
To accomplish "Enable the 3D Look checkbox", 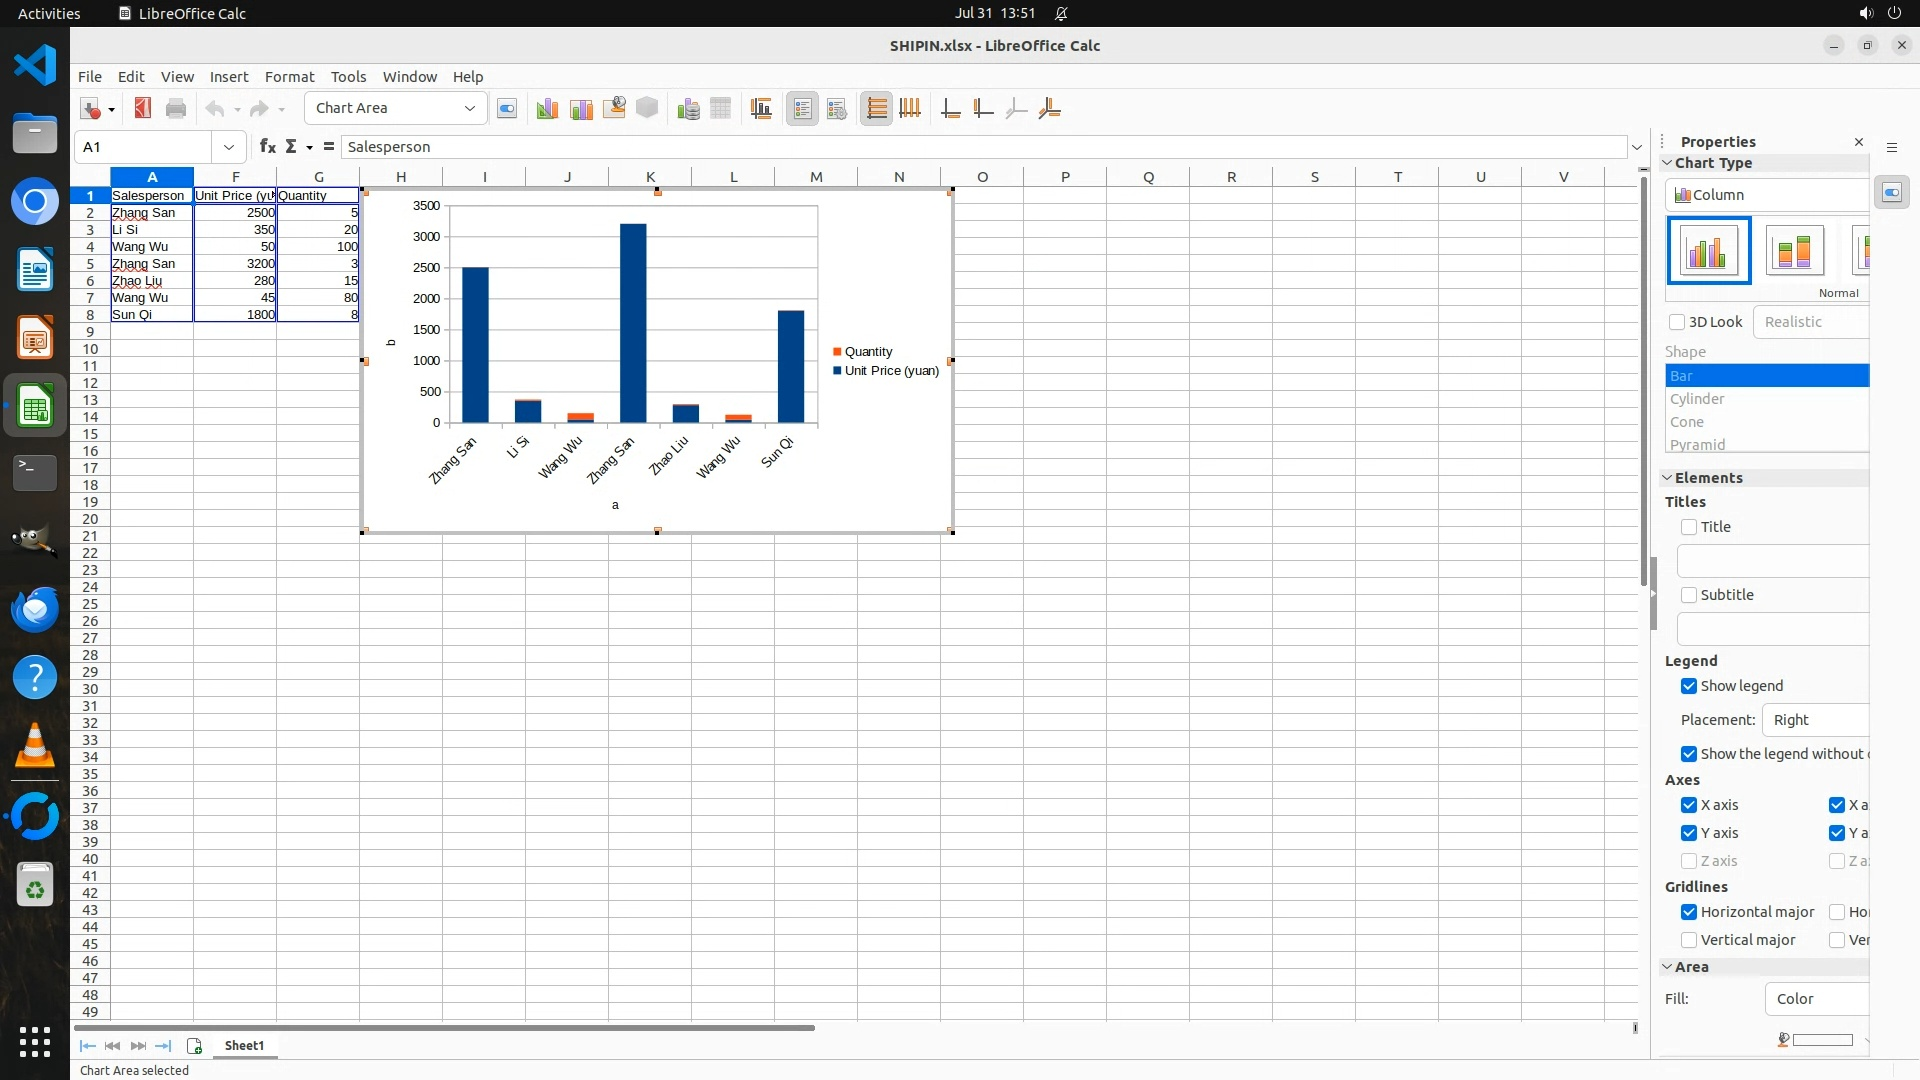I will (x=1677, y=322).
